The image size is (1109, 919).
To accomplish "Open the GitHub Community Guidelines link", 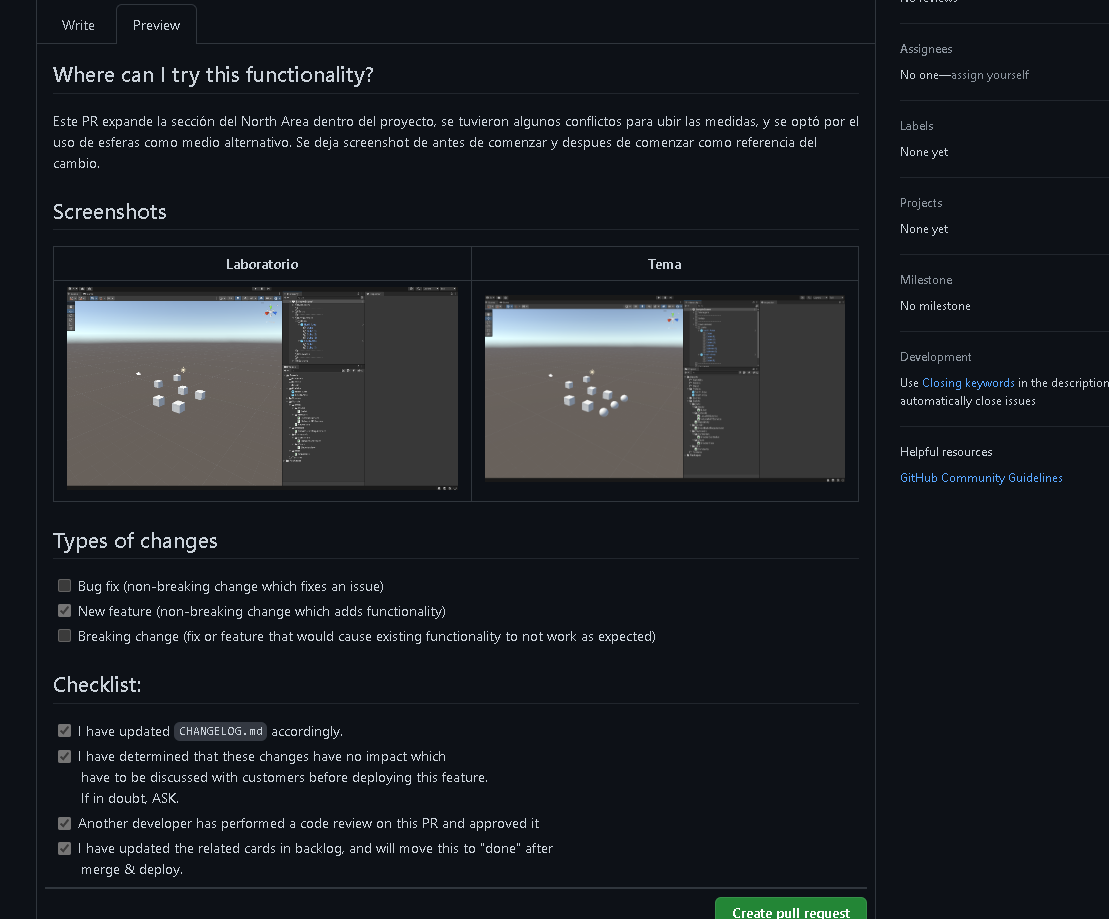I will click(x=980, y=478).
